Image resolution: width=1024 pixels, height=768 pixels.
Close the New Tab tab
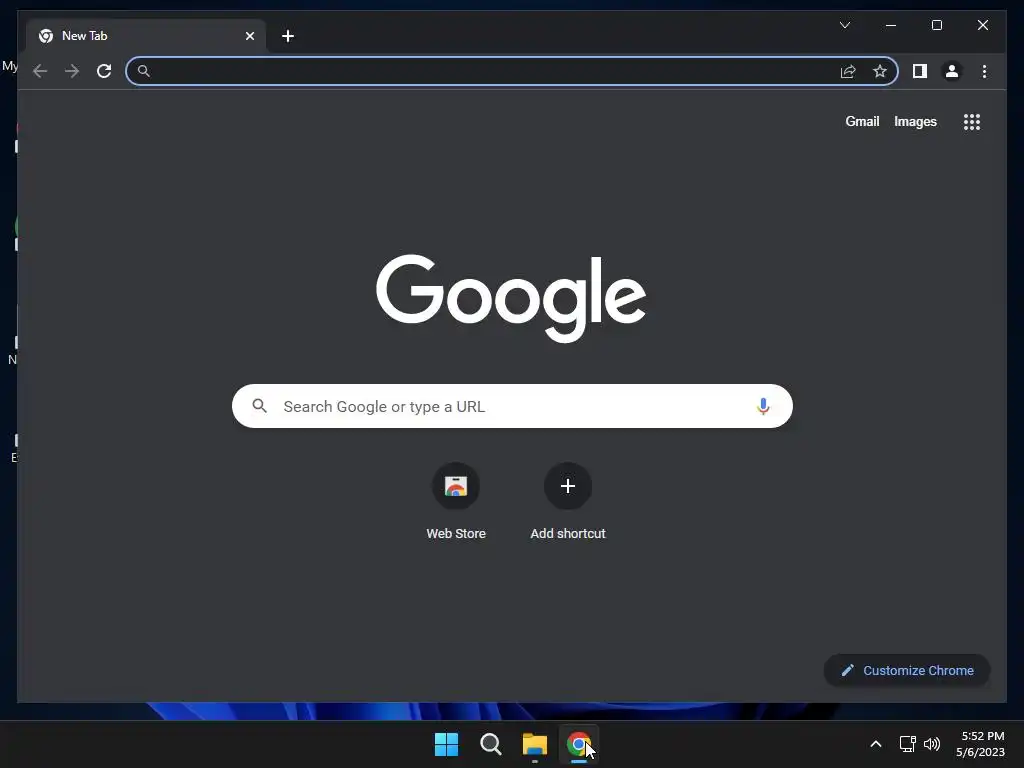pos(249,36)
